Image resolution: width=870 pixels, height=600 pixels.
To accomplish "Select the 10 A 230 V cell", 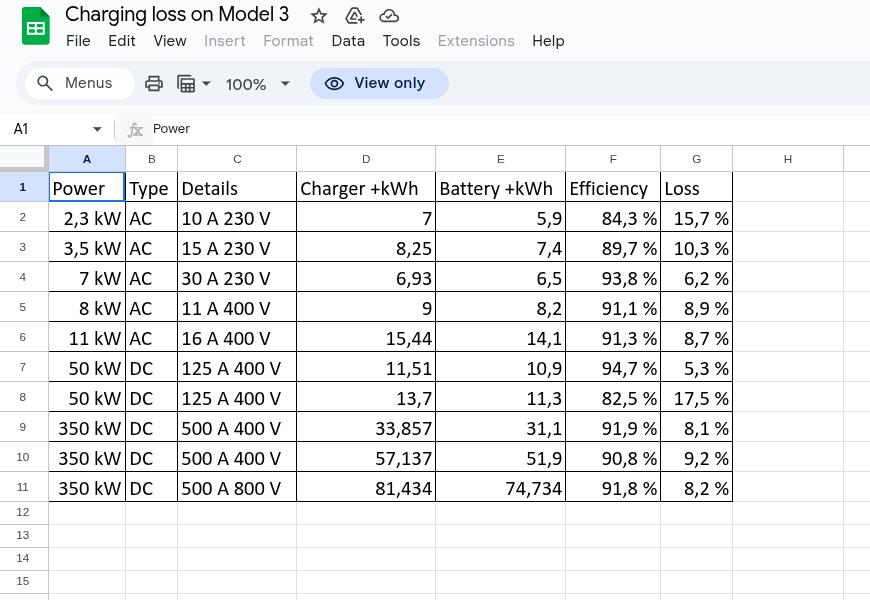I will click(x=237, y=217).
